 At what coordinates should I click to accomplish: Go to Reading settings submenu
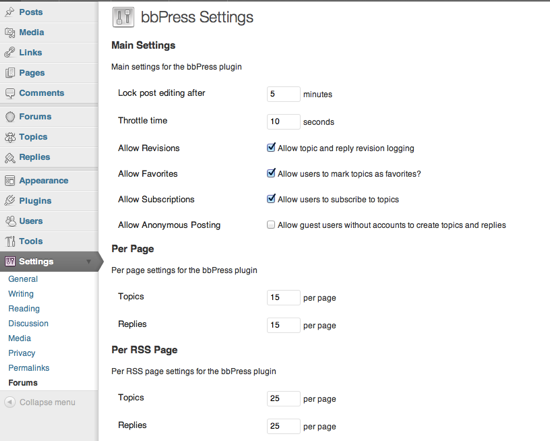(x=24, y=309)
